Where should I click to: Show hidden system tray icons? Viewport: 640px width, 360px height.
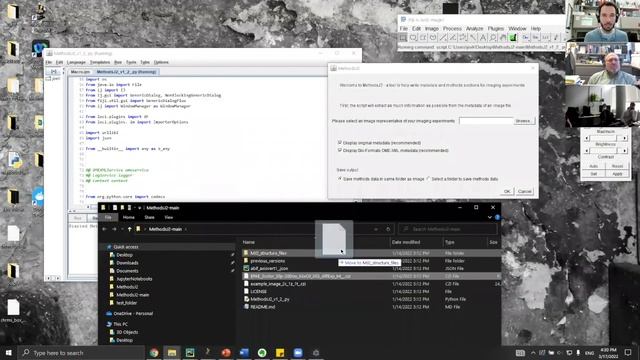[x=533, y=353]
